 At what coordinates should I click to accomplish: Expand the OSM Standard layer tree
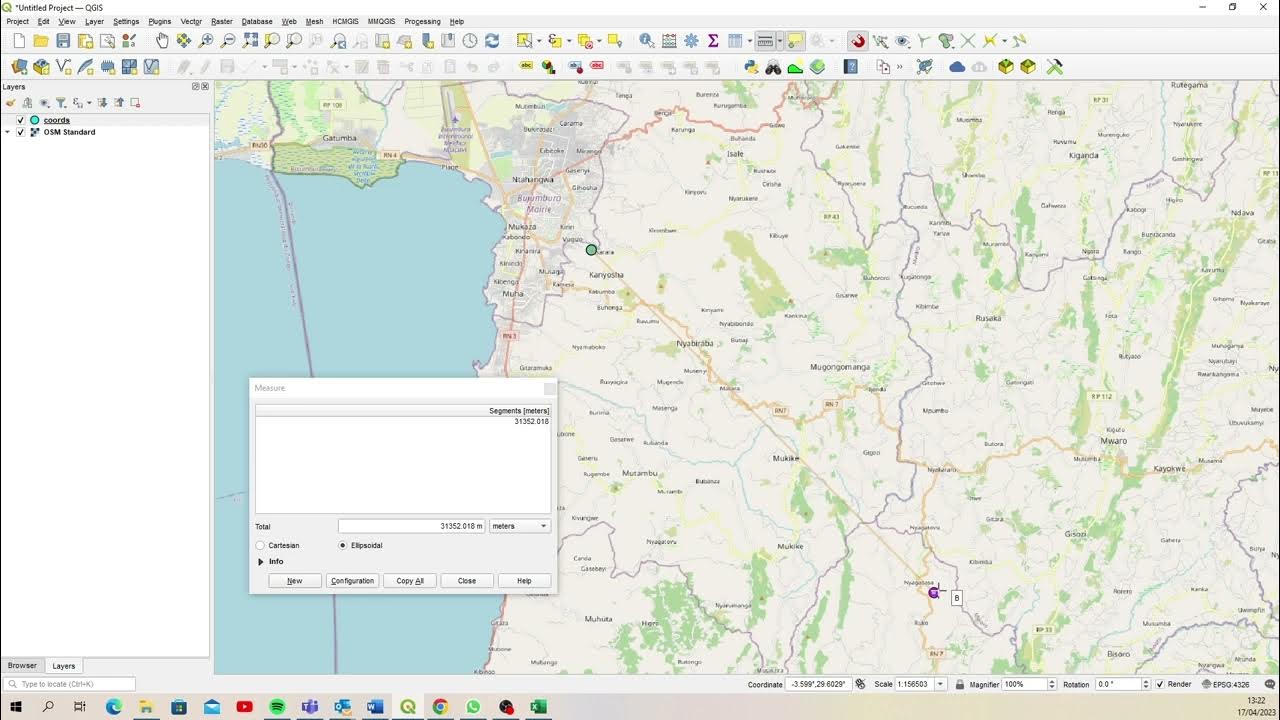8,132
